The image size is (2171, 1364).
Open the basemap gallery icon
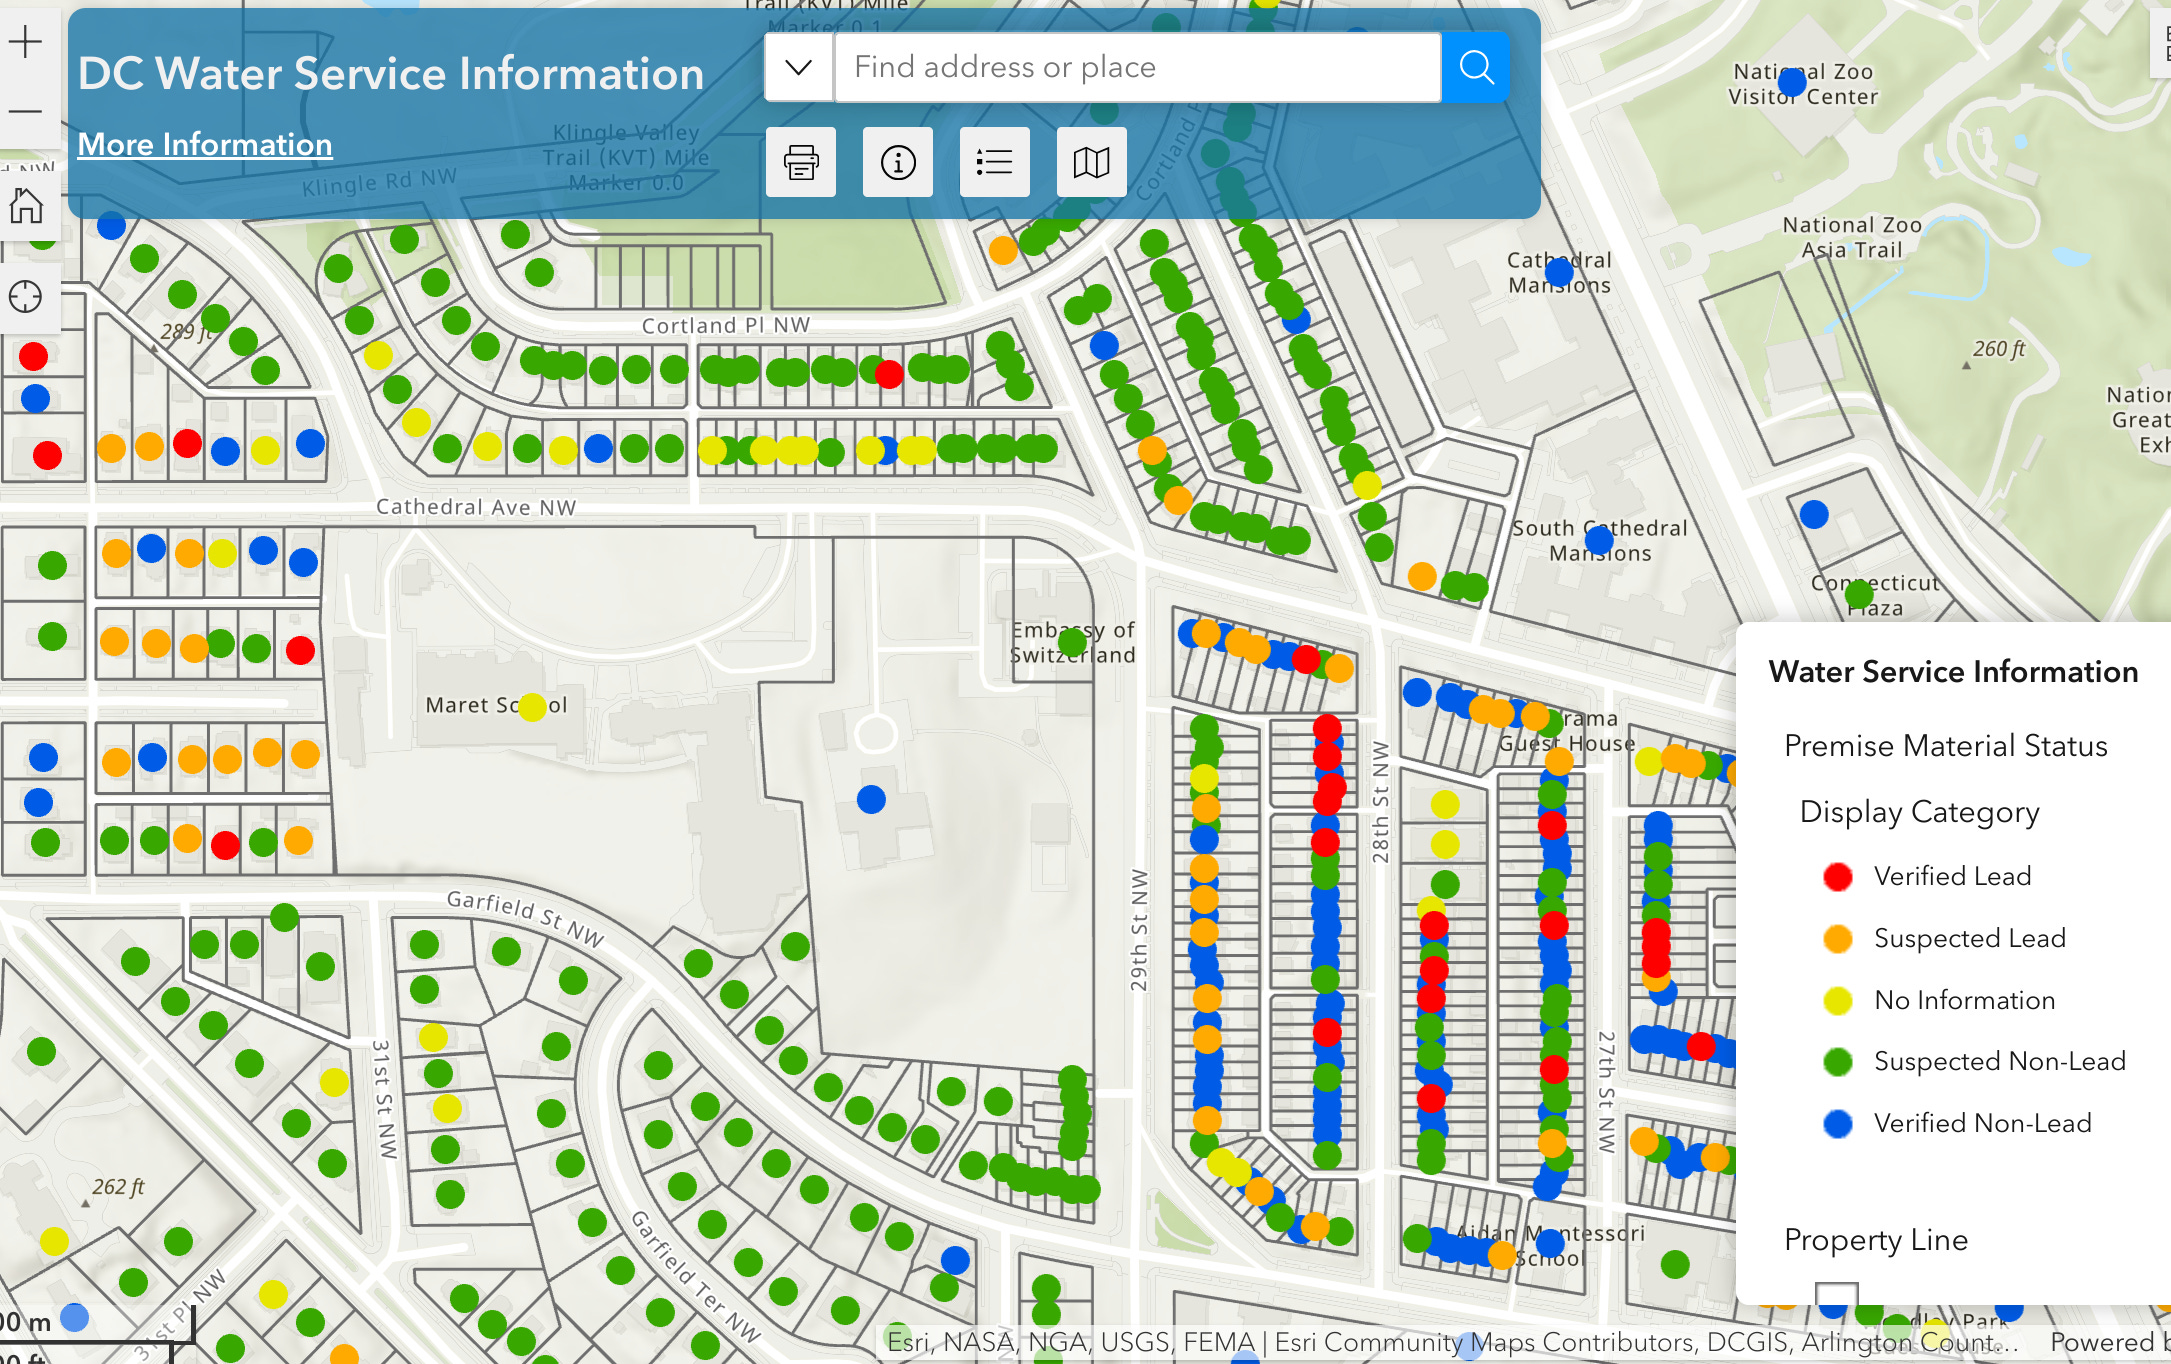[1091, 162]
